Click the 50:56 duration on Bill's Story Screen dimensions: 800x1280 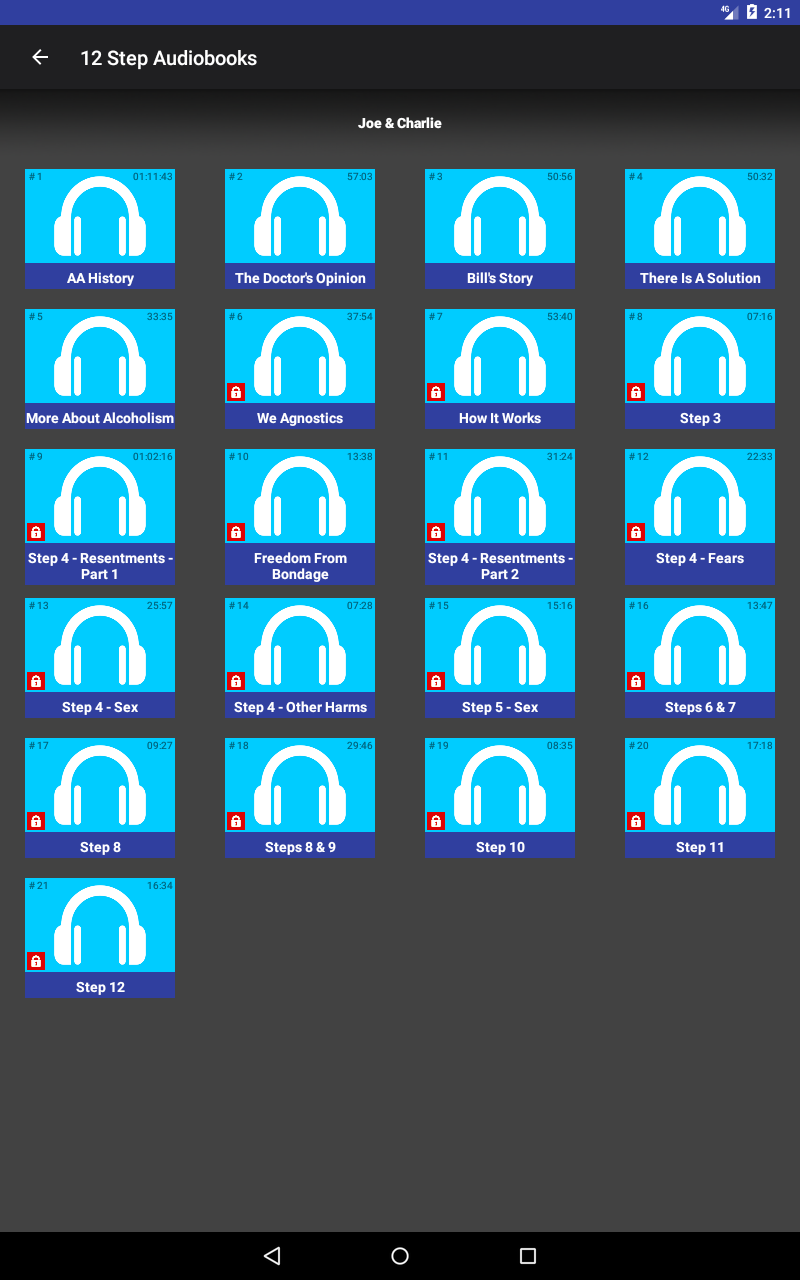click(559, 177)
